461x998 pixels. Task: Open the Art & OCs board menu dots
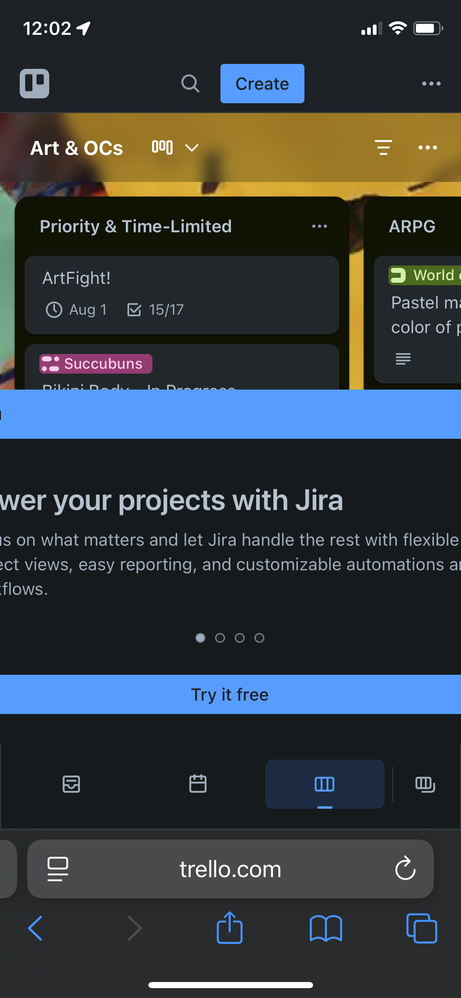pyautogui.click(x=427, y=148)
